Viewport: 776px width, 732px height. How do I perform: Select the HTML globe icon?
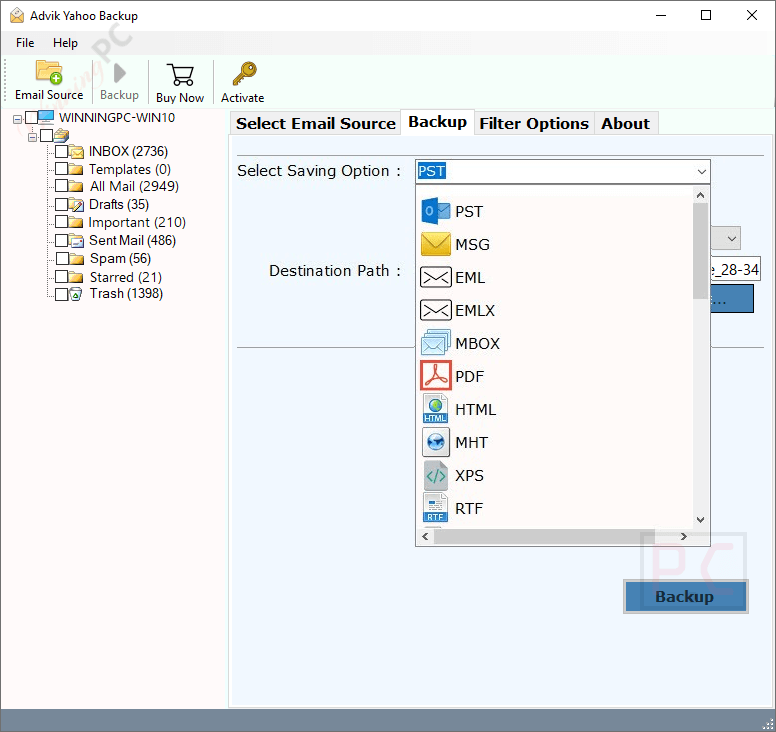[436, 409]
